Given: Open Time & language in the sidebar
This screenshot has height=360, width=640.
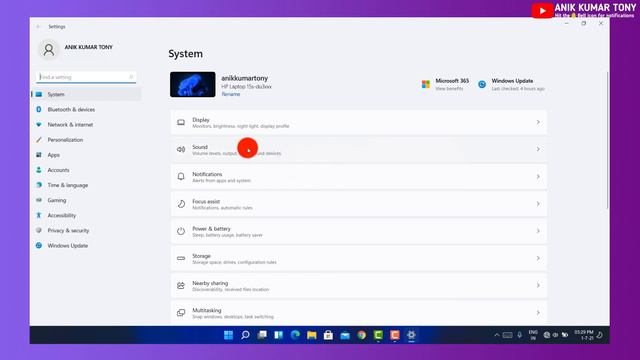Looking at the screenshot, I should (86, 185).
